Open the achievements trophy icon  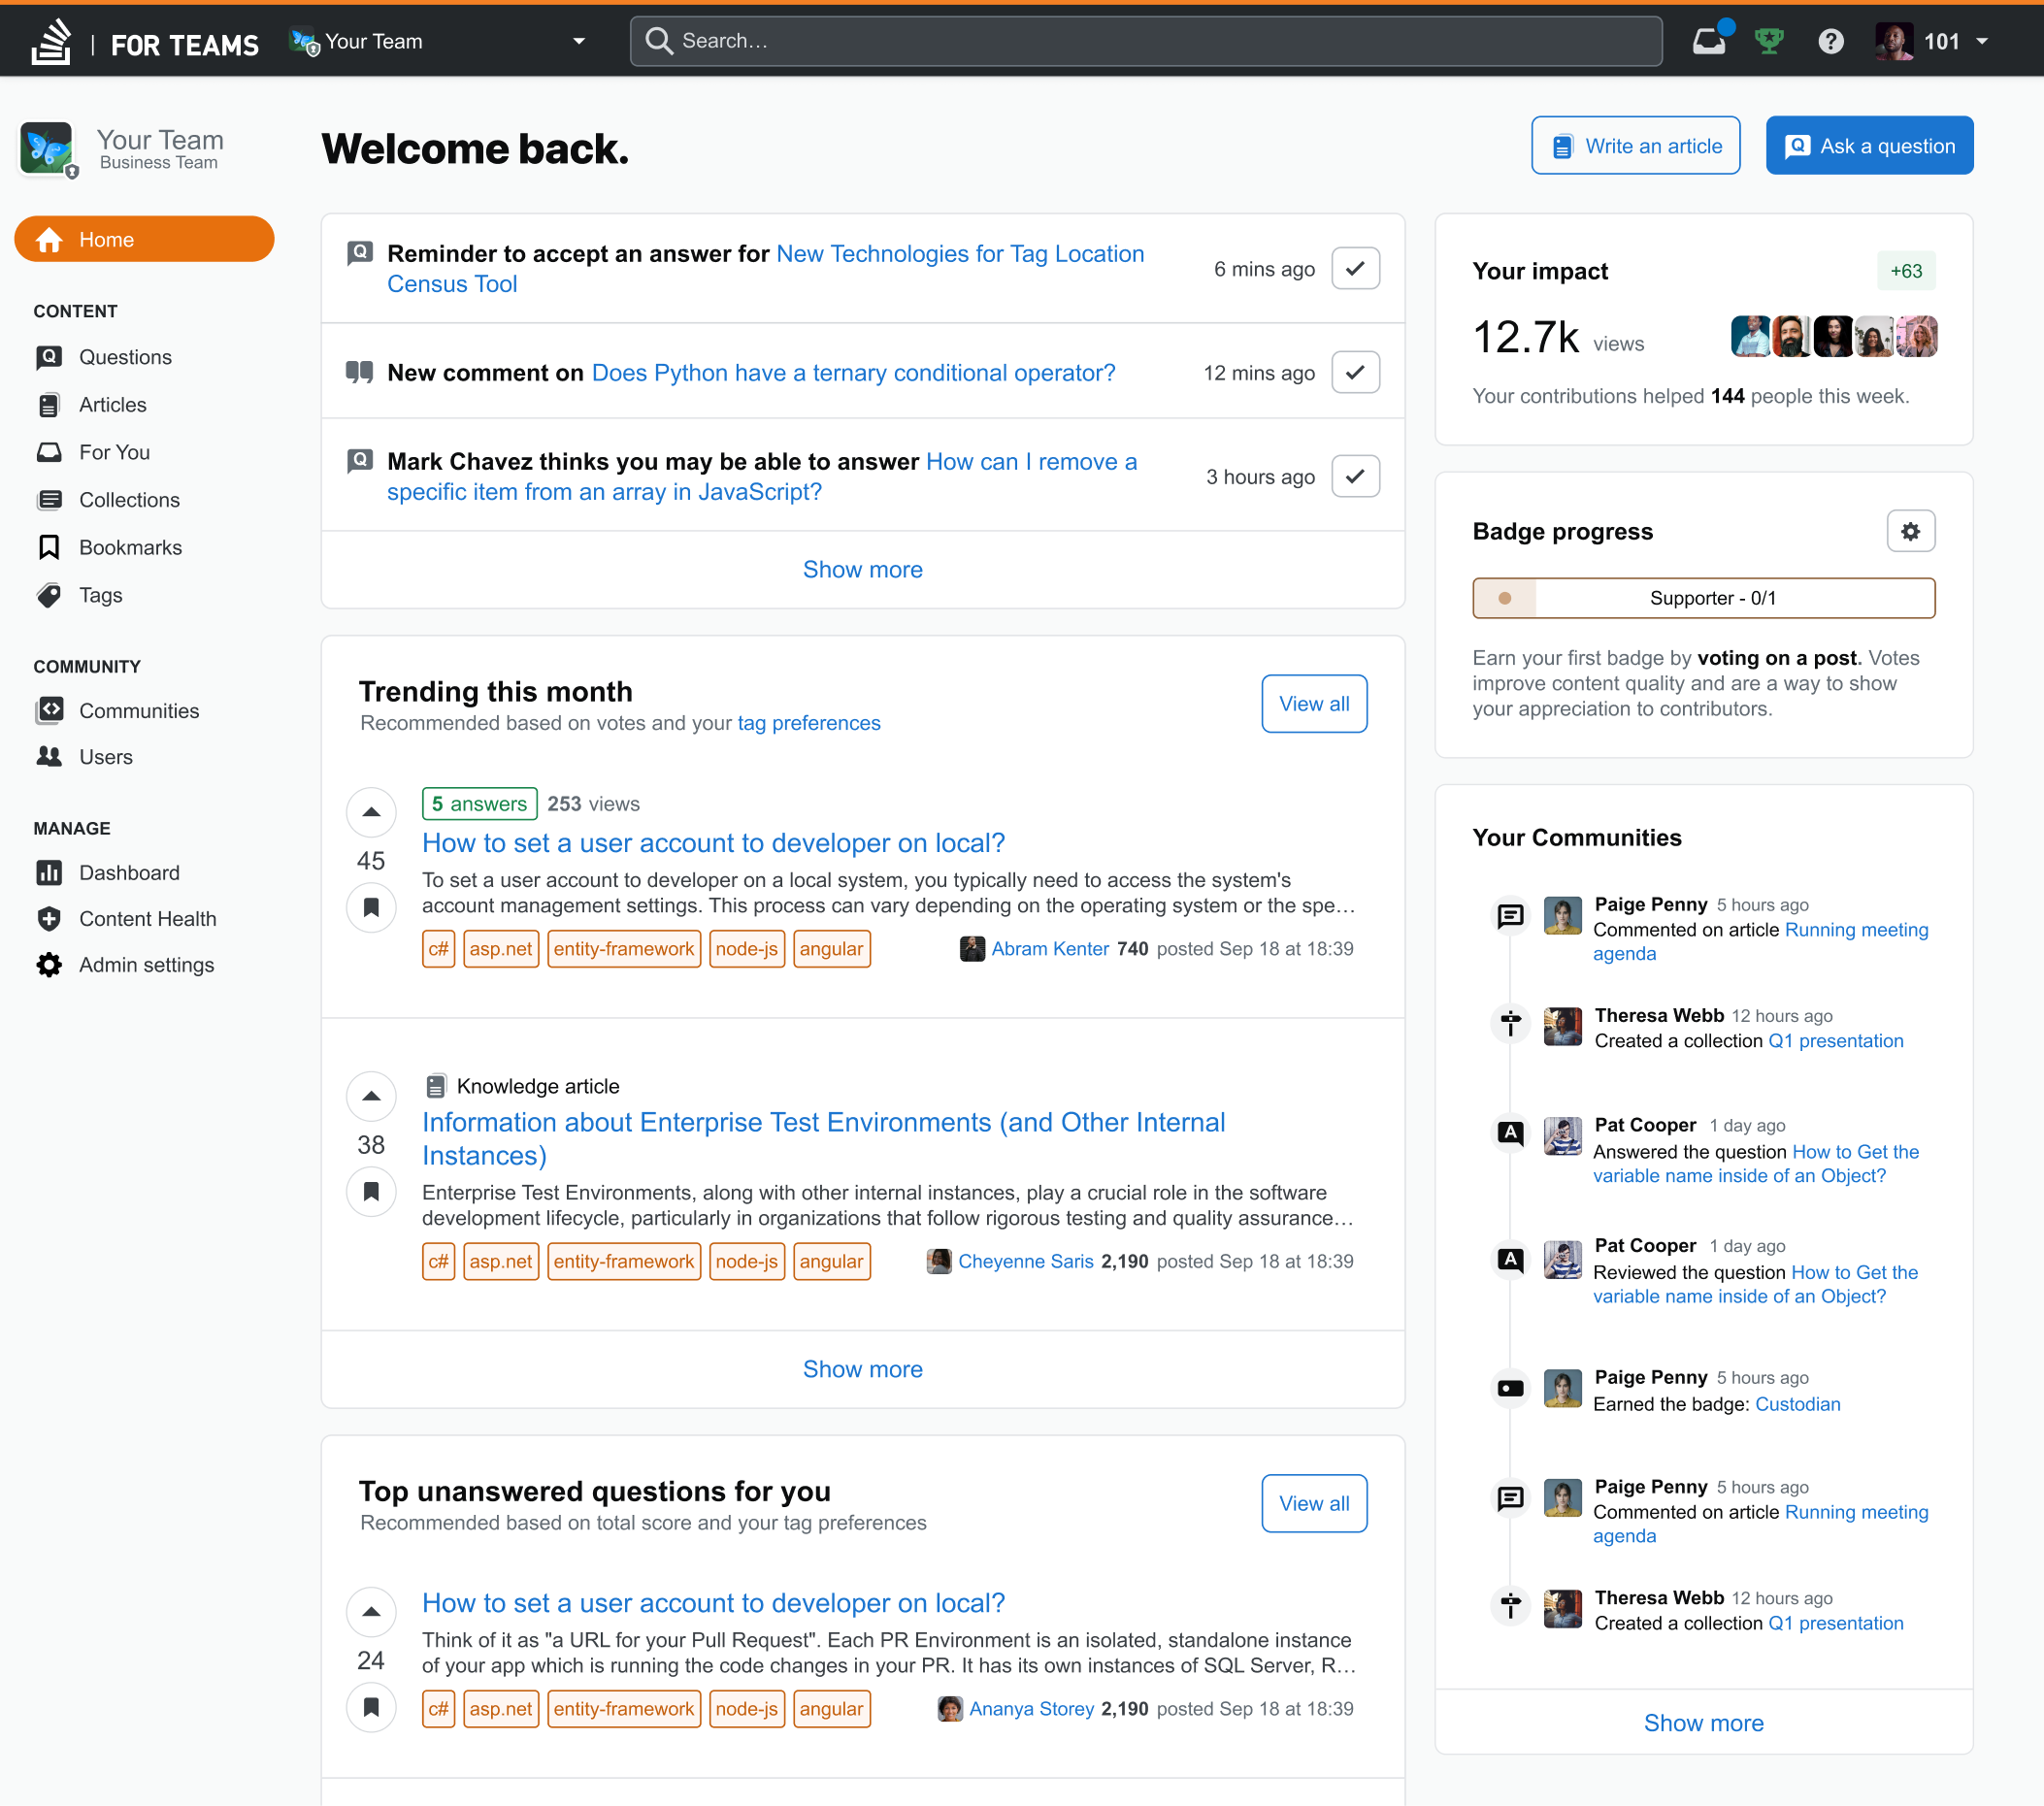(1769, 41)
